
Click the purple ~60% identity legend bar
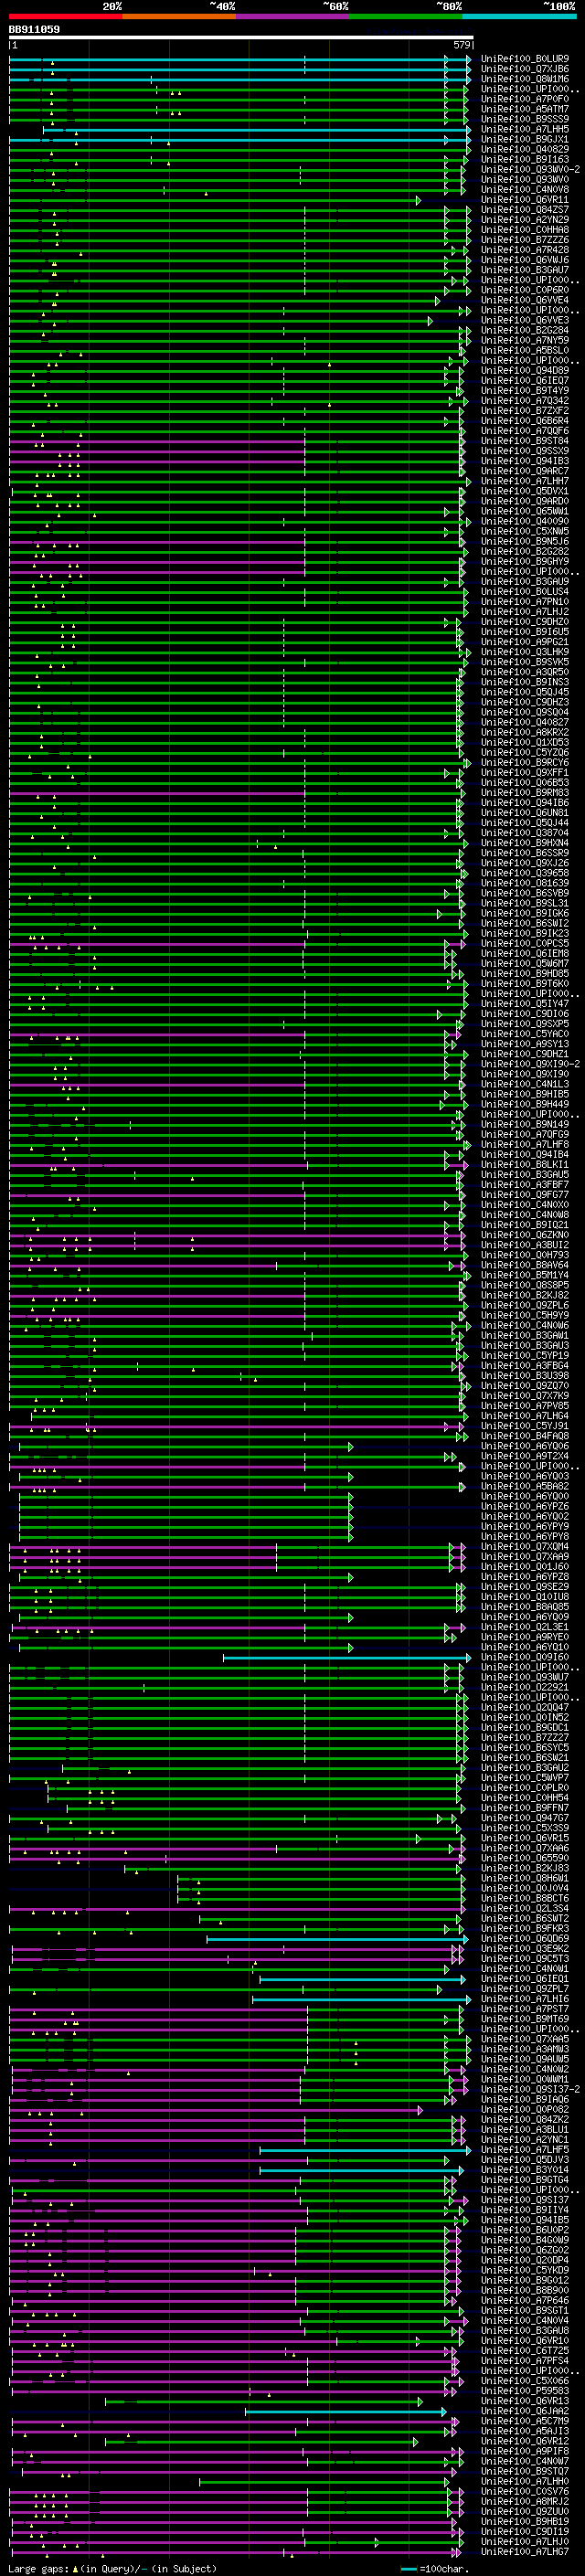click(292, 16)
